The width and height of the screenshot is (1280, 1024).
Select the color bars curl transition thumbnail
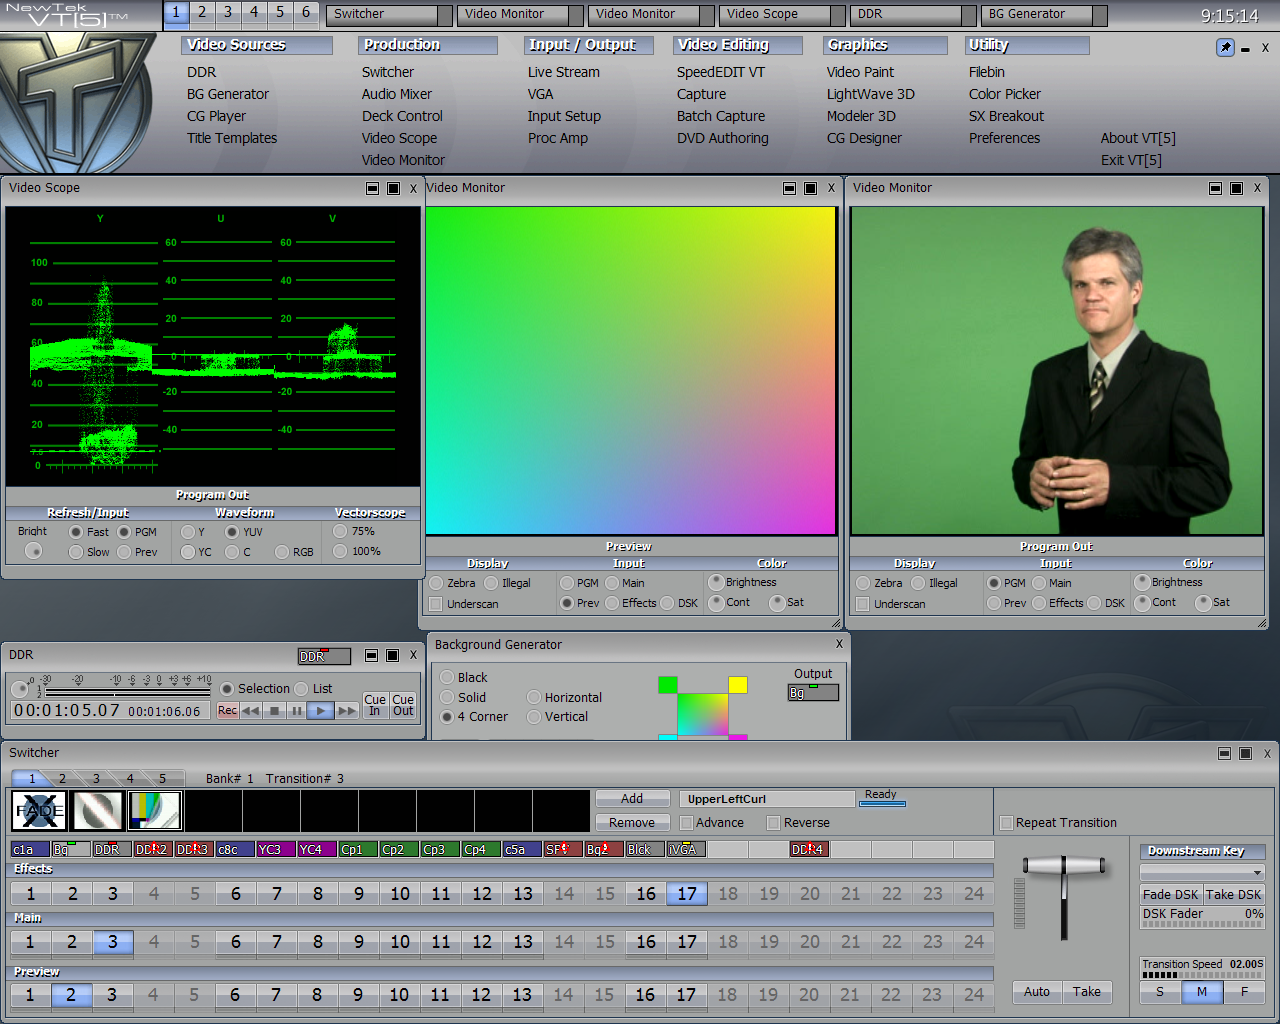pyautogui.click(x=155, y=811)
